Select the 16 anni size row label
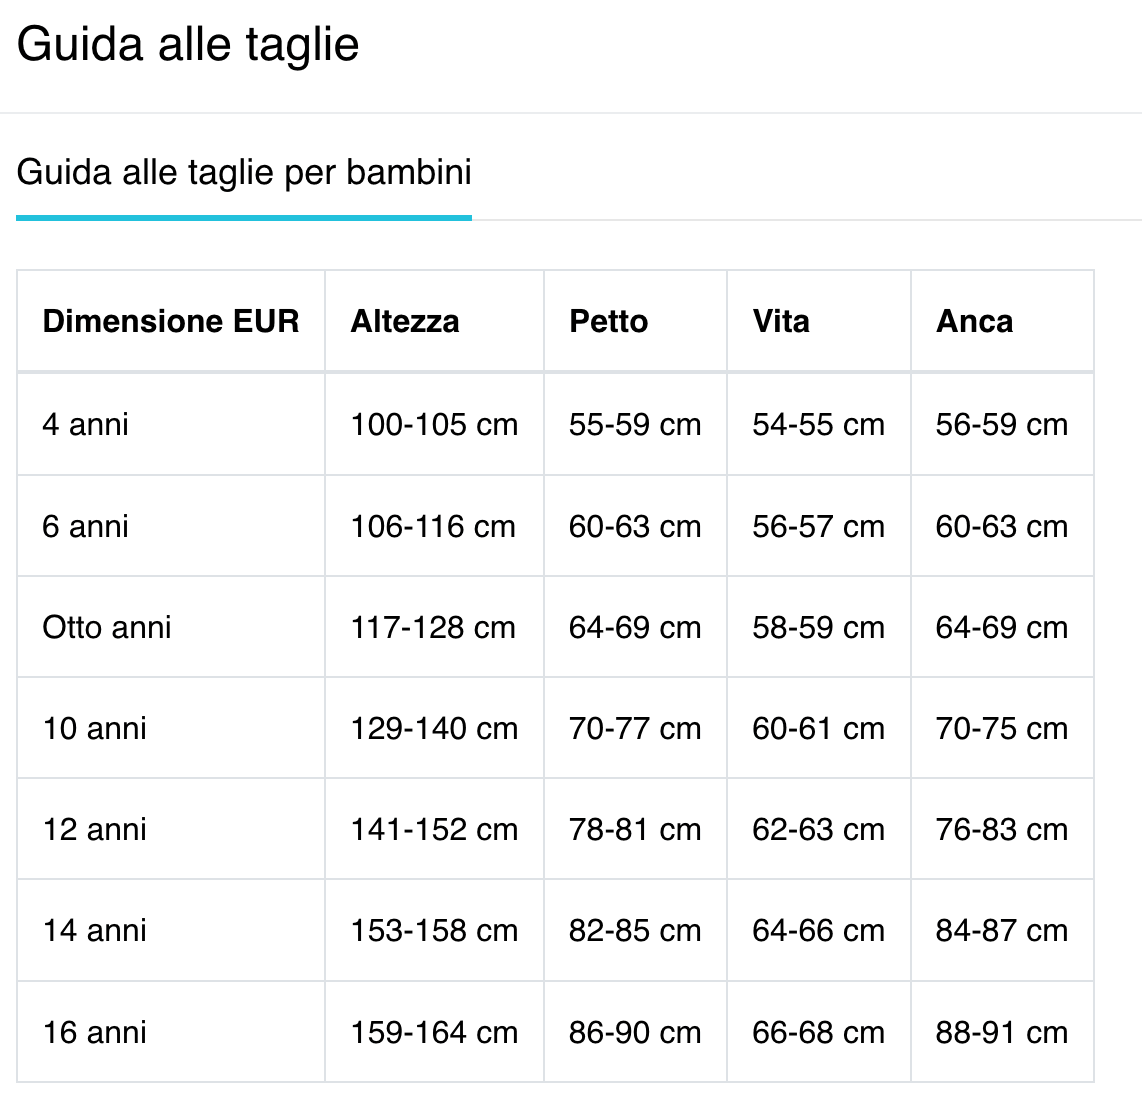Screen dimensions: 1142x1120 pyautogui.click(x=95, y=1032)
